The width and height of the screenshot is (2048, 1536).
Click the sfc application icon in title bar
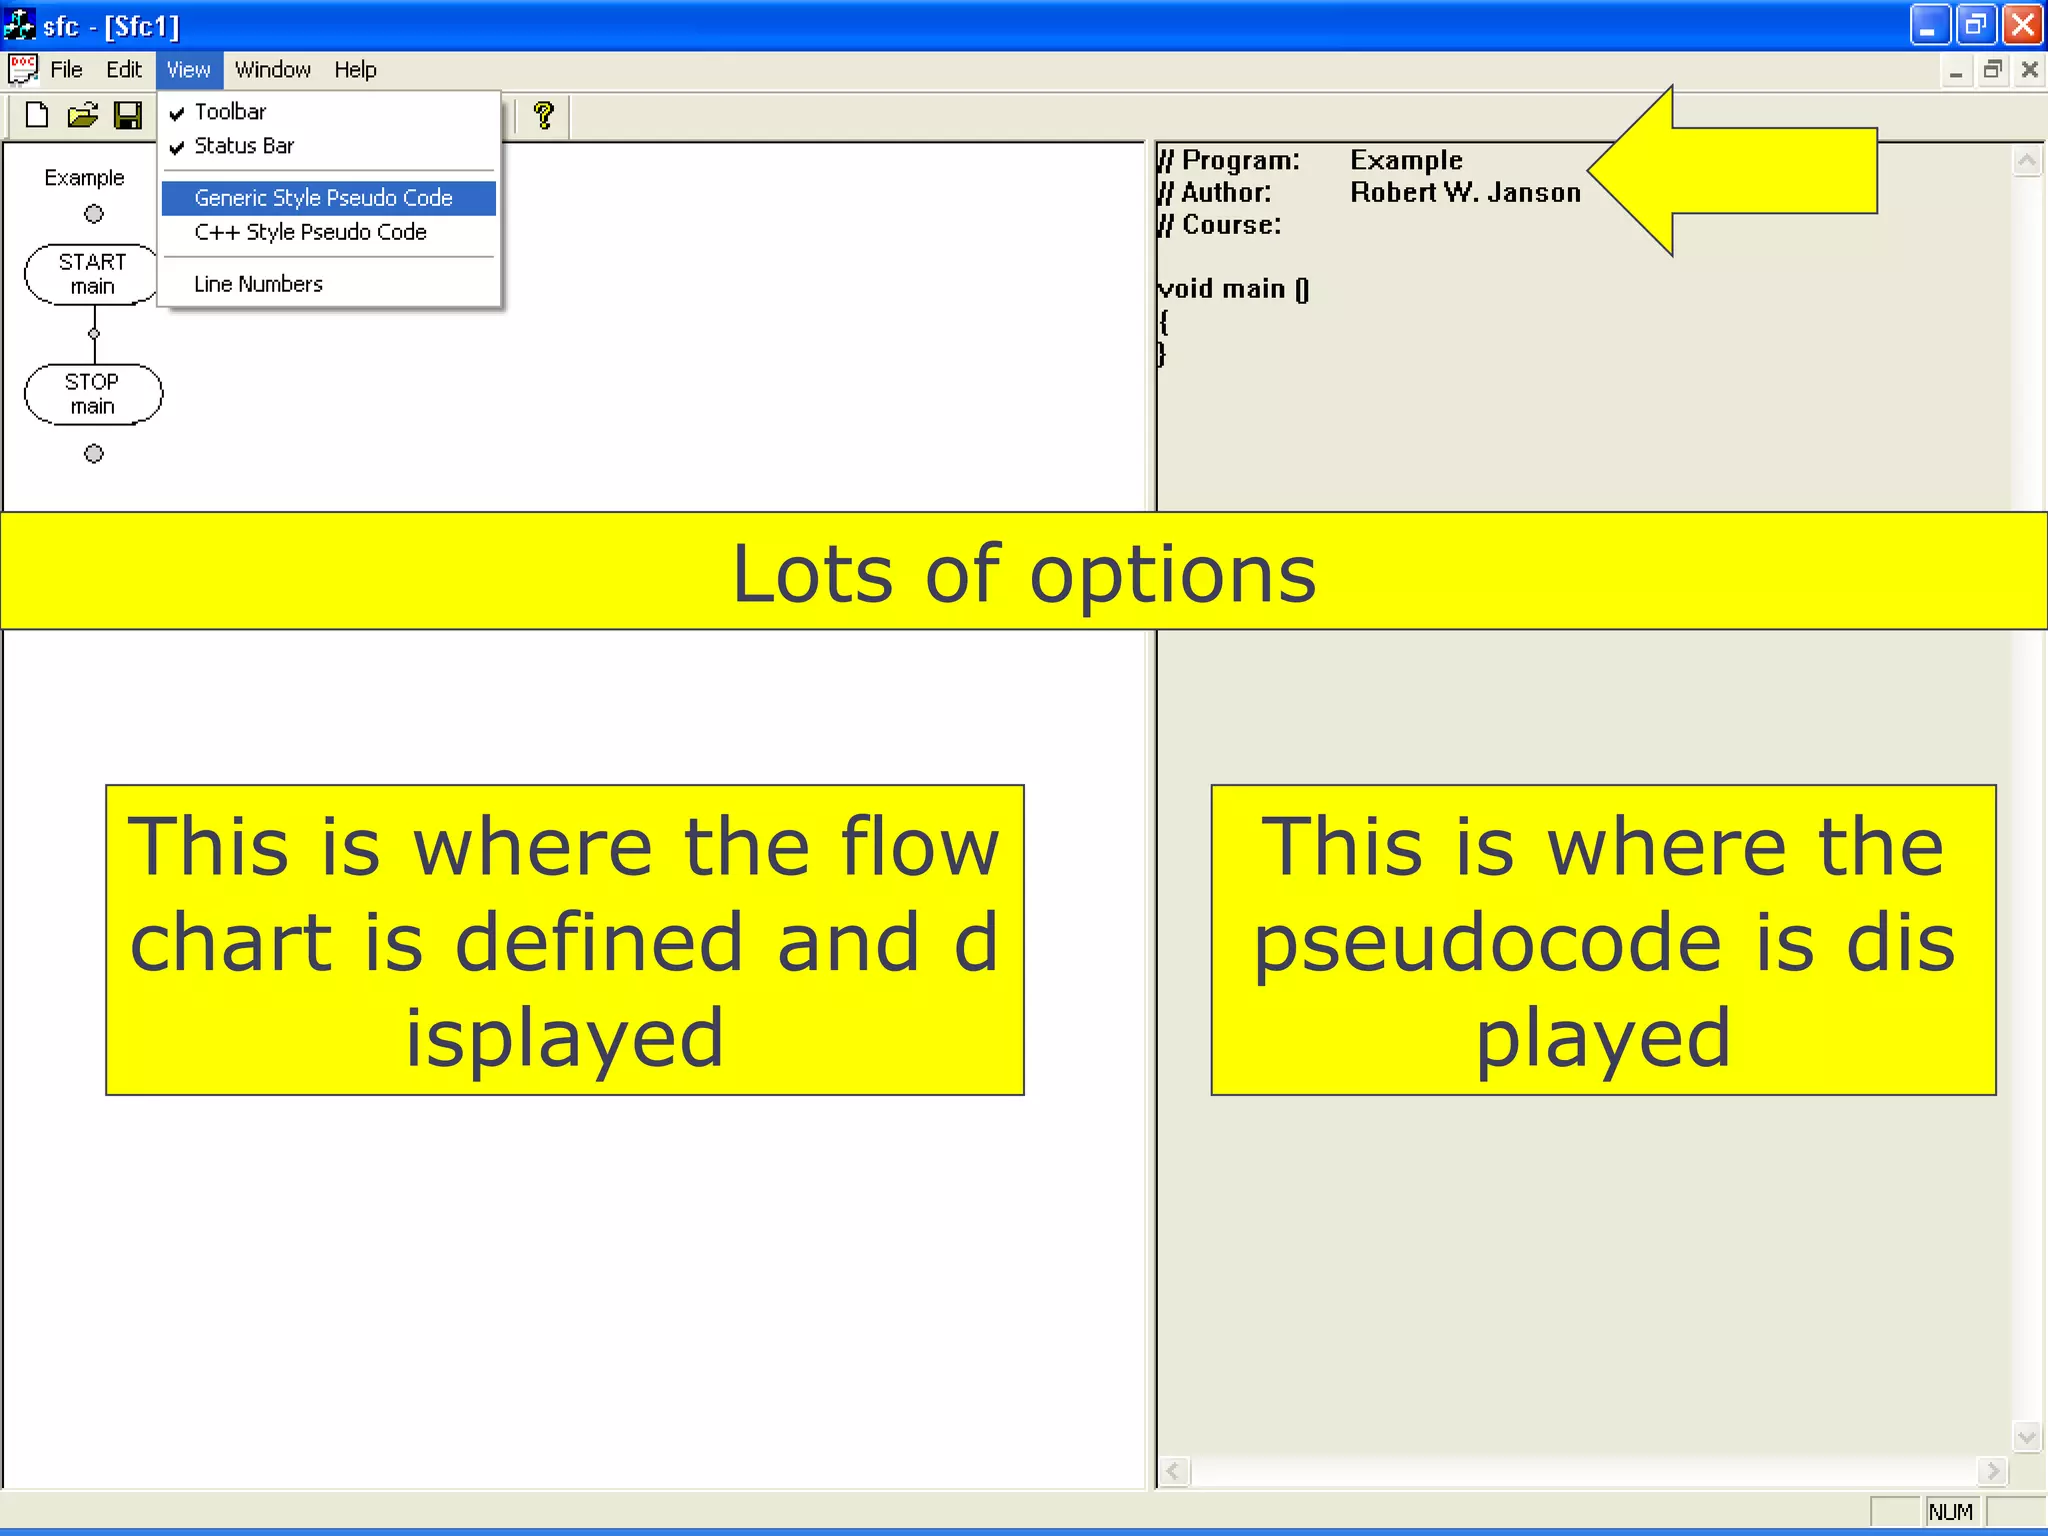click(x=20, y=25)
